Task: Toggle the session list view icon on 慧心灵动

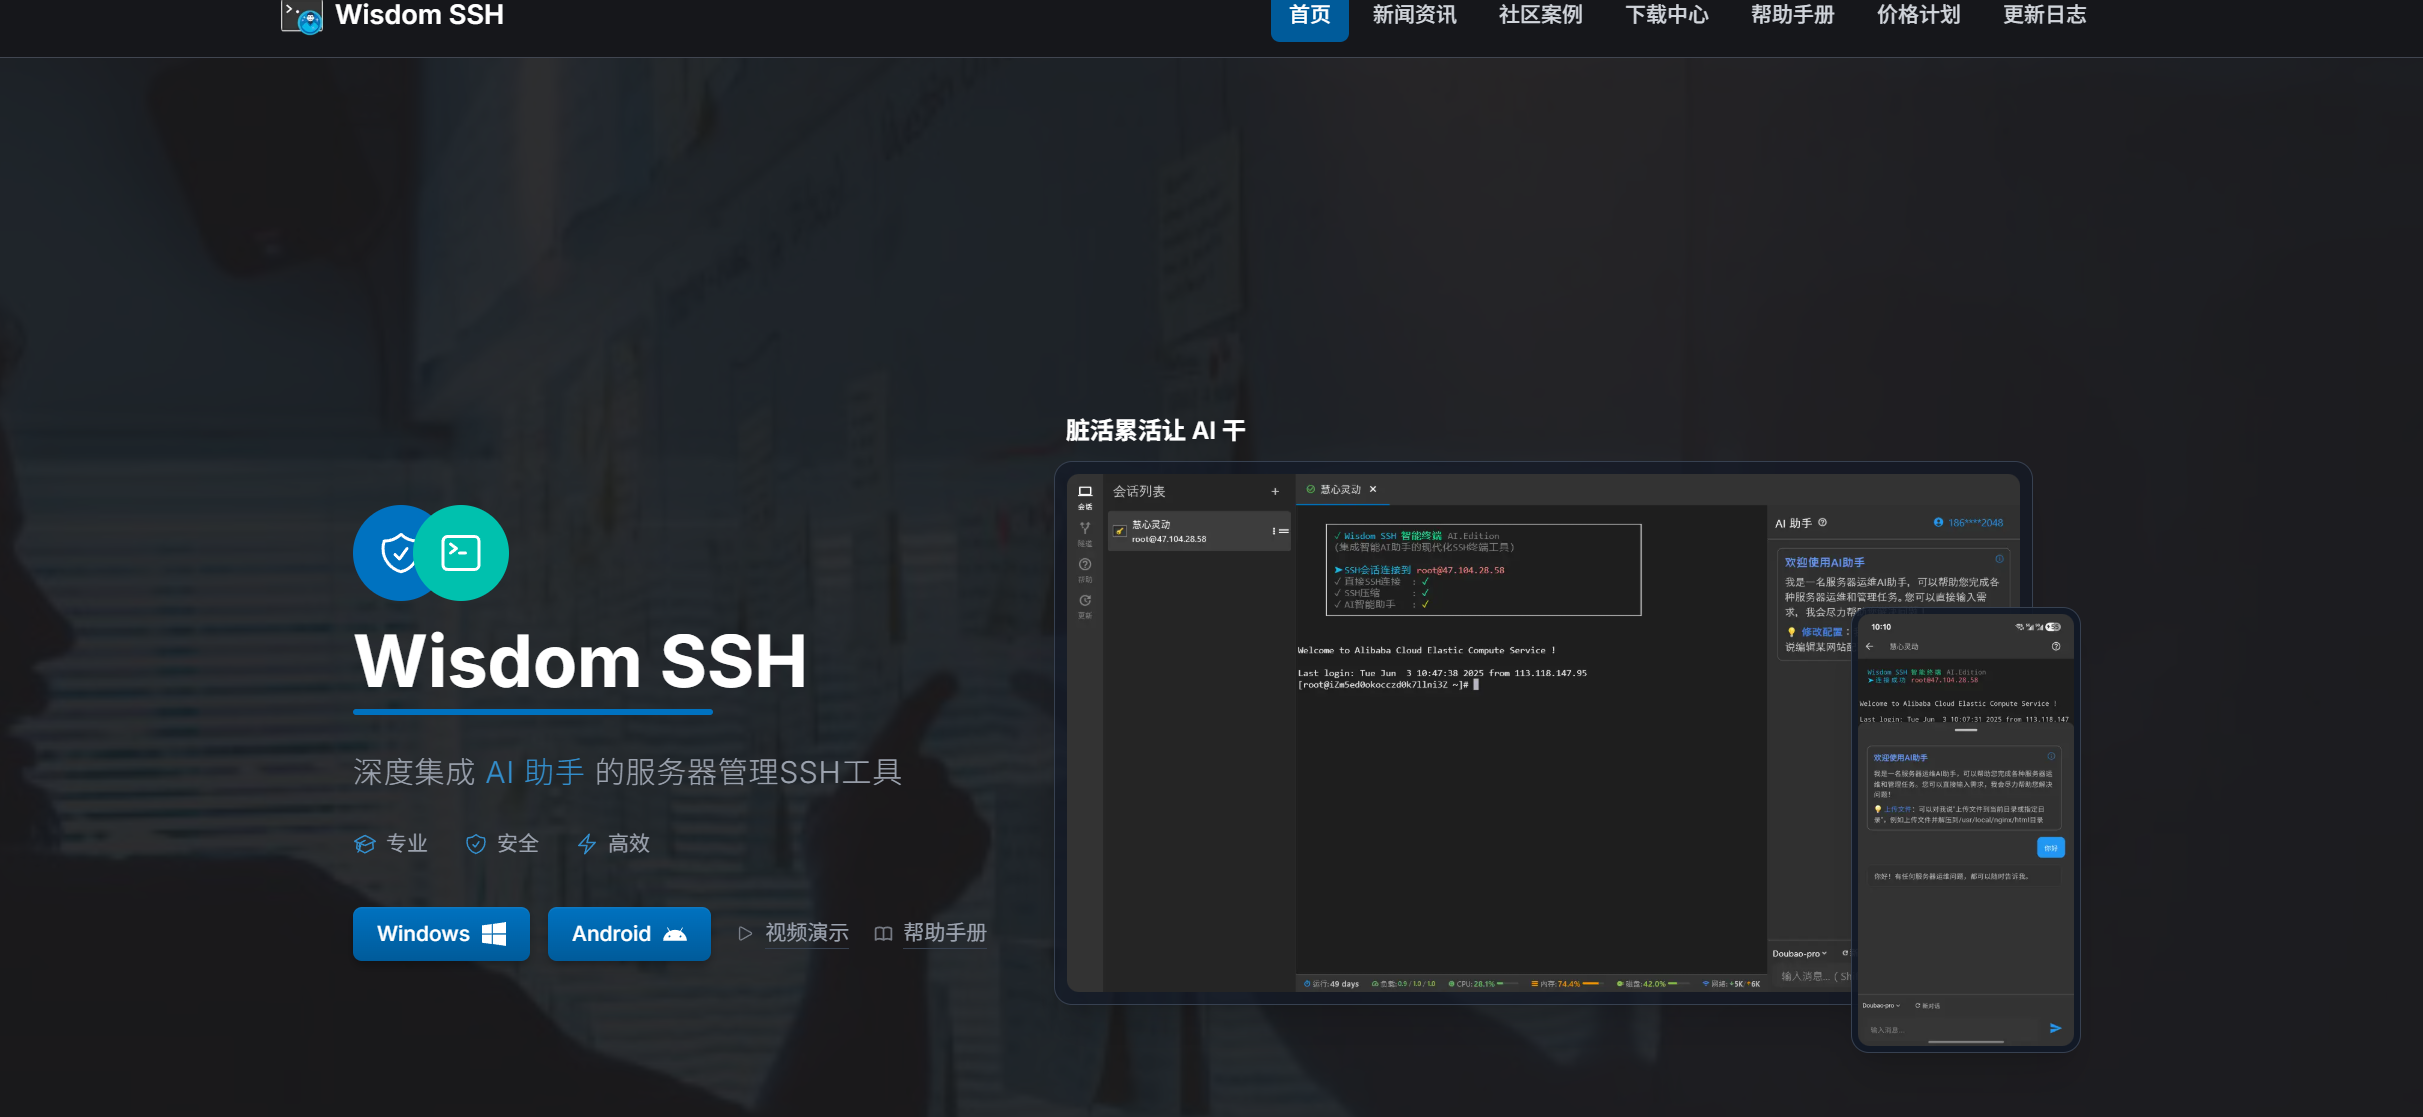Action: point(1285,531)
